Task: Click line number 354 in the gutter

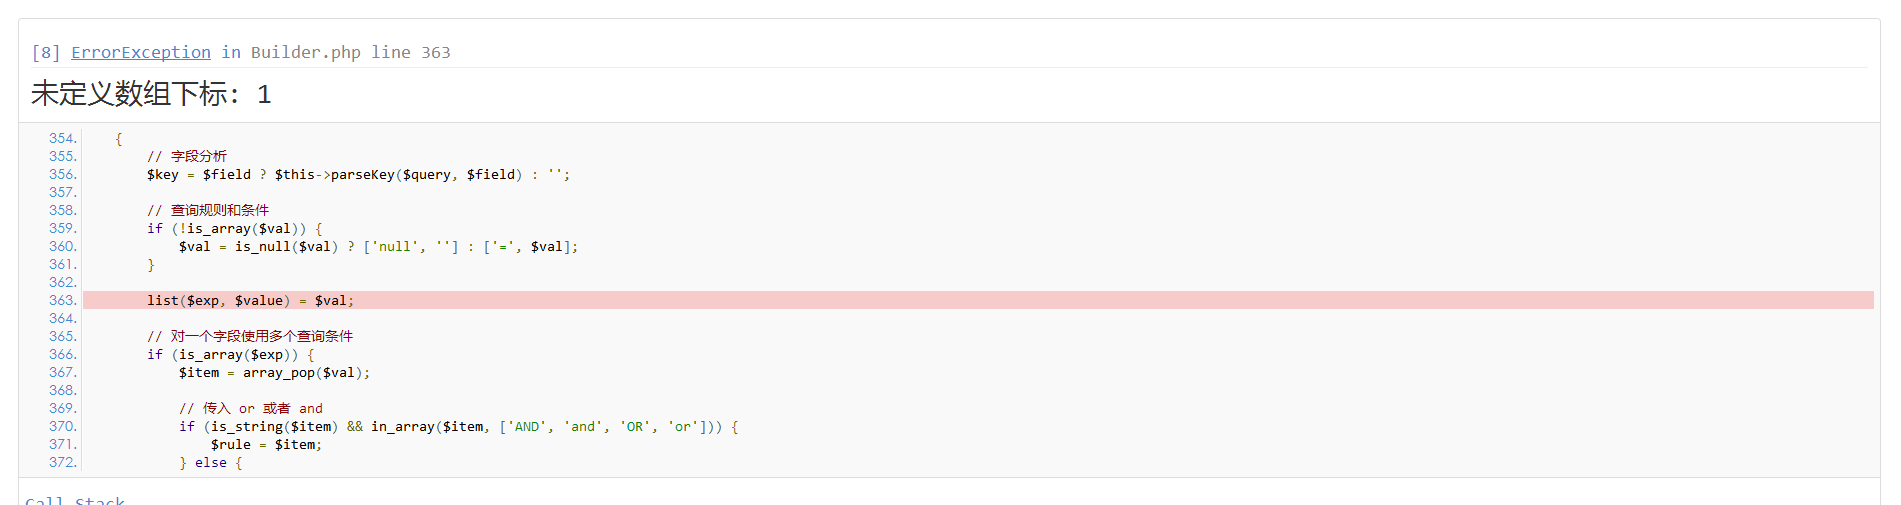Action: click(62, 138)
